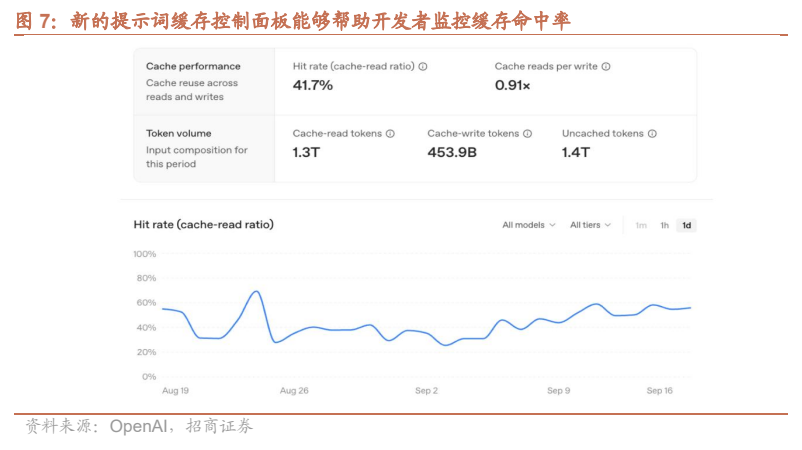This screenshot has width=802, height=450.
Task: Click the Sep 2 axis label
Action: tap(426, 391)
